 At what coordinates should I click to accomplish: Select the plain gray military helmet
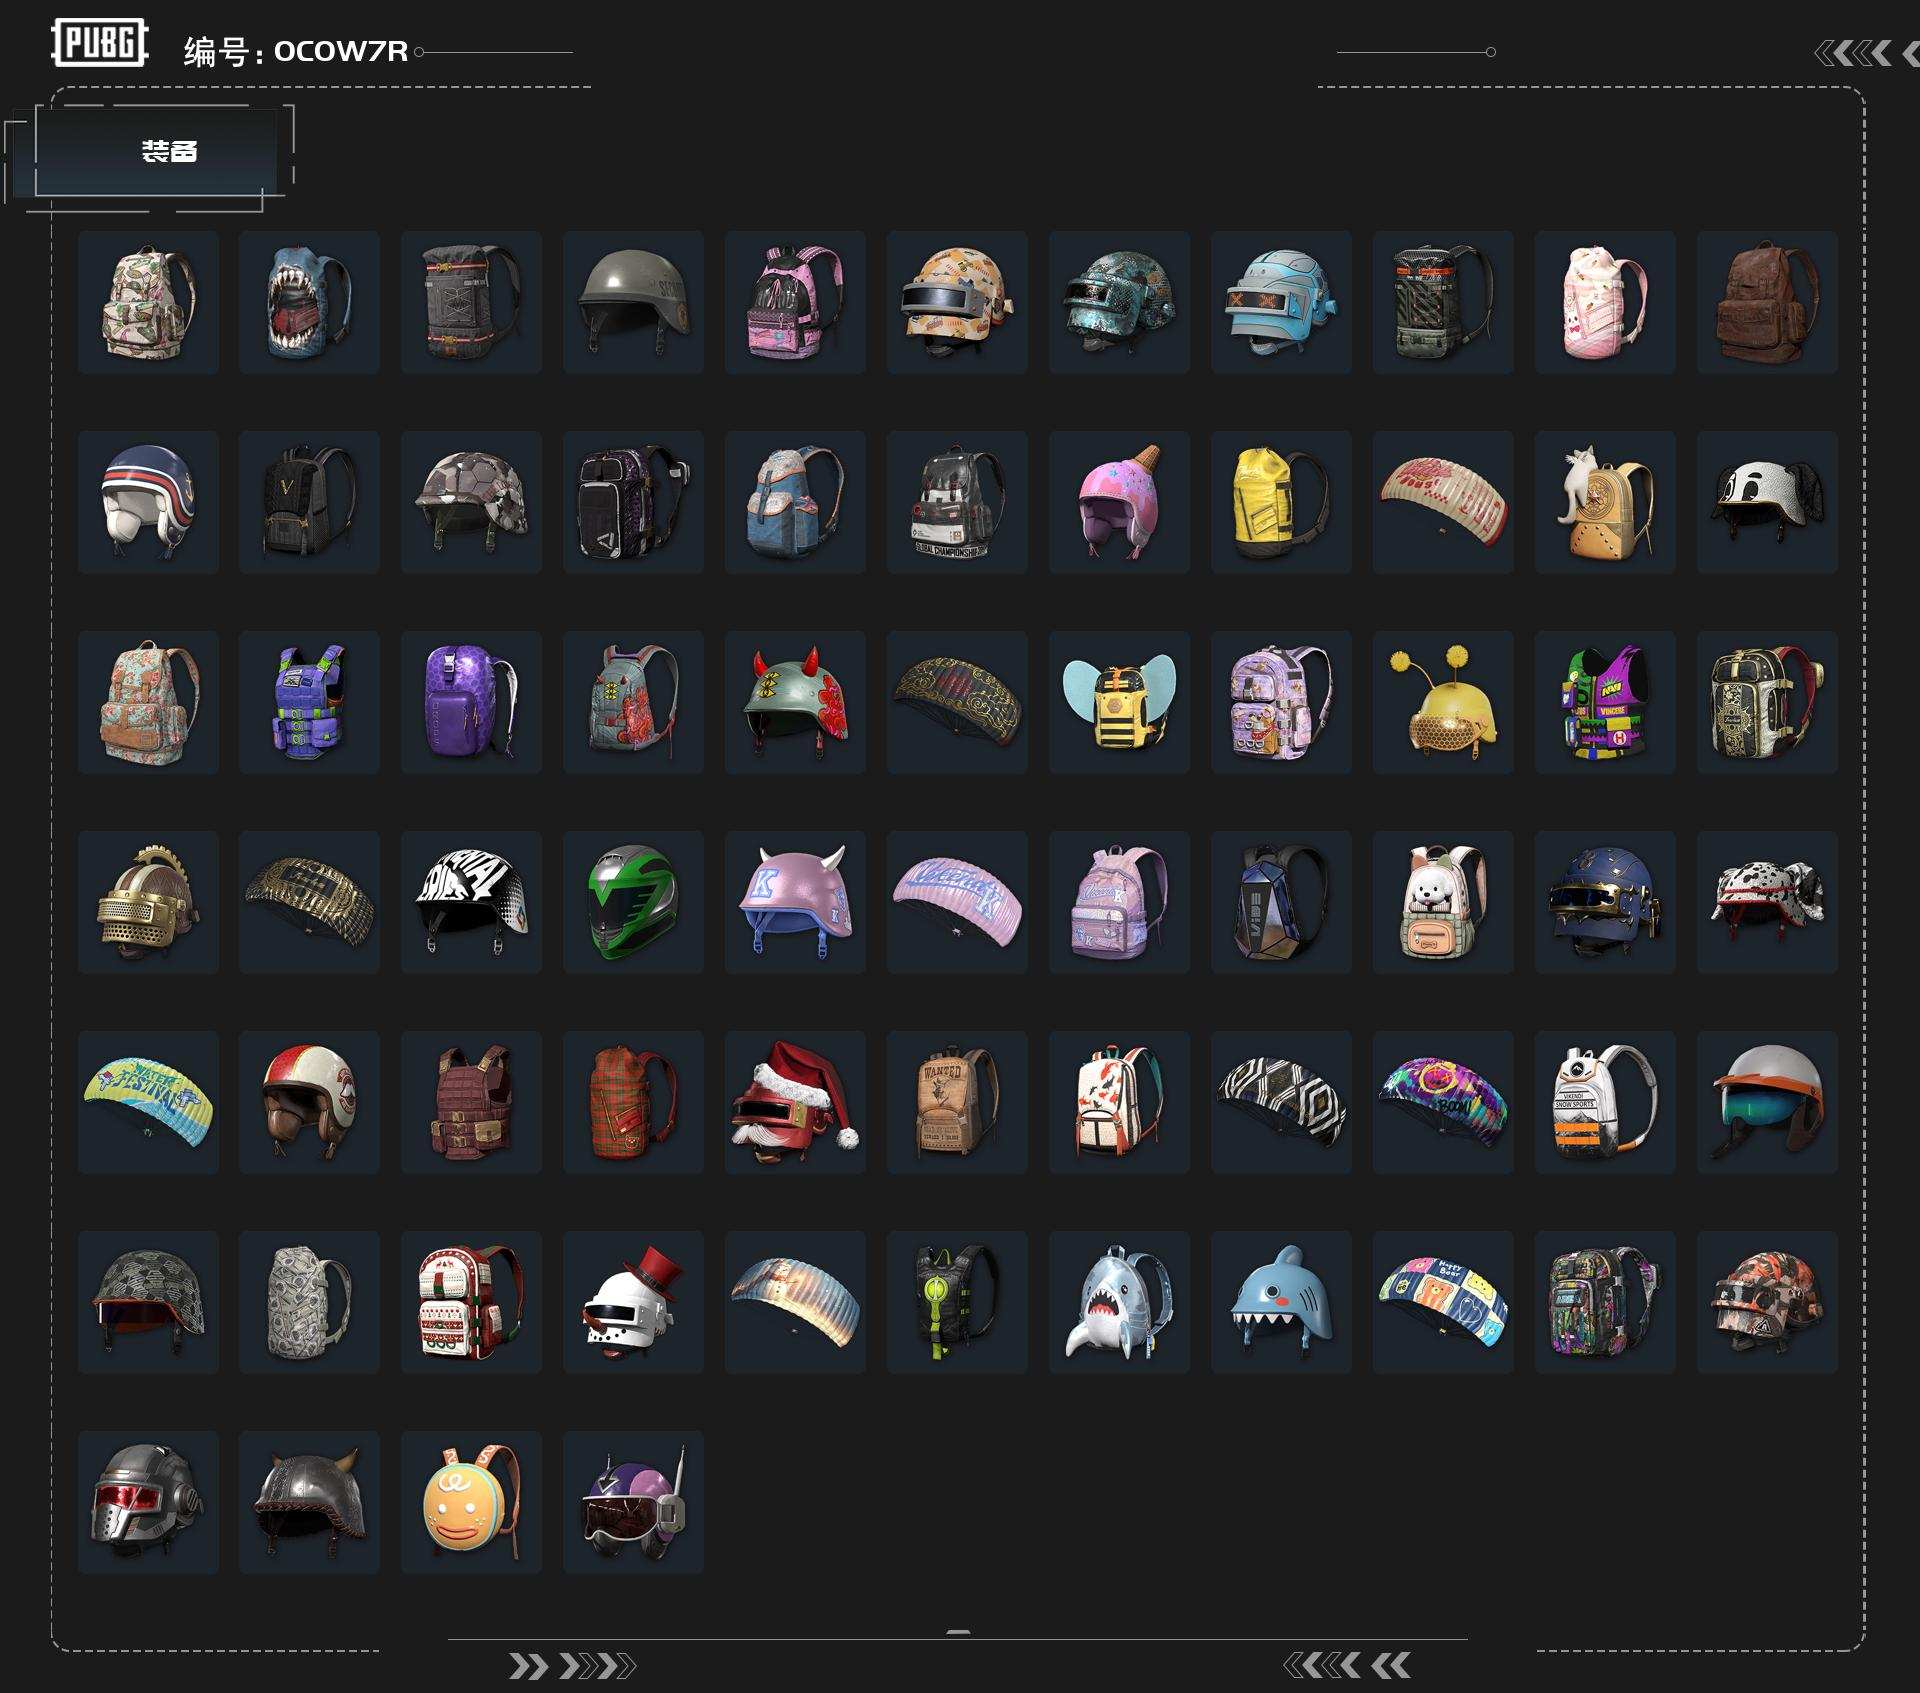pyautogui.click(x=633, y=302)
